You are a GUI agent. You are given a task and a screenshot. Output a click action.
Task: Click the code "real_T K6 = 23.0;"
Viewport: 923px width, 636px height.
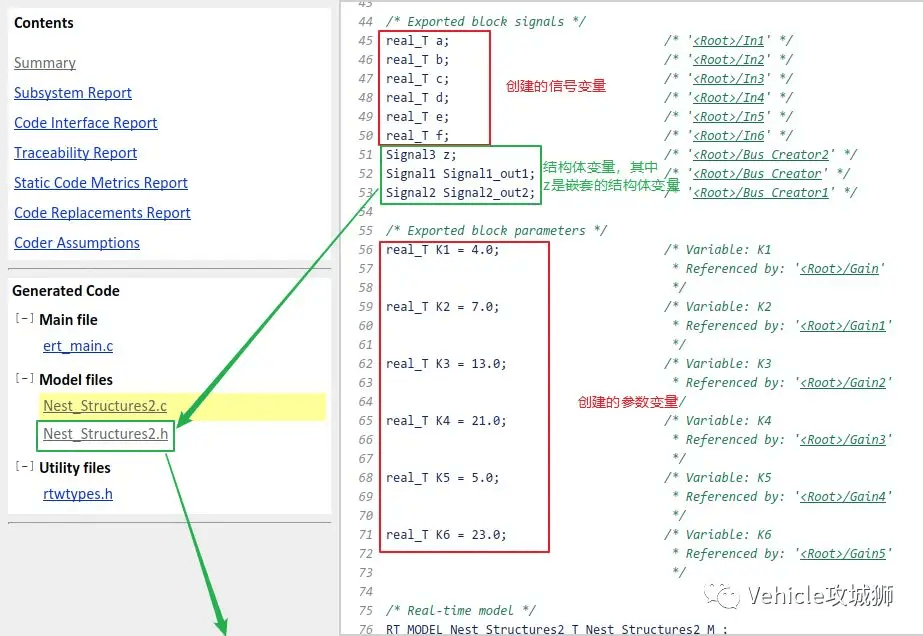[446, 535]
